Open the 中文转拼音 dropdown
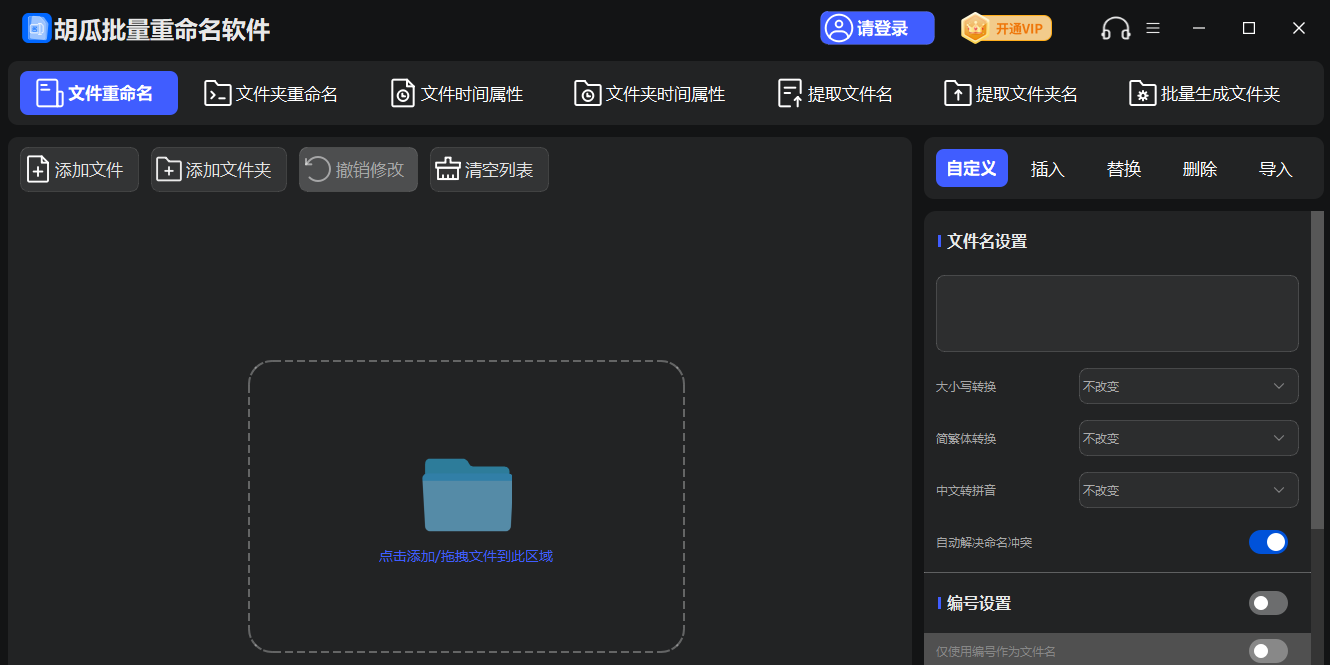This screenshot has width=1330, height=665. point(1188,489)
